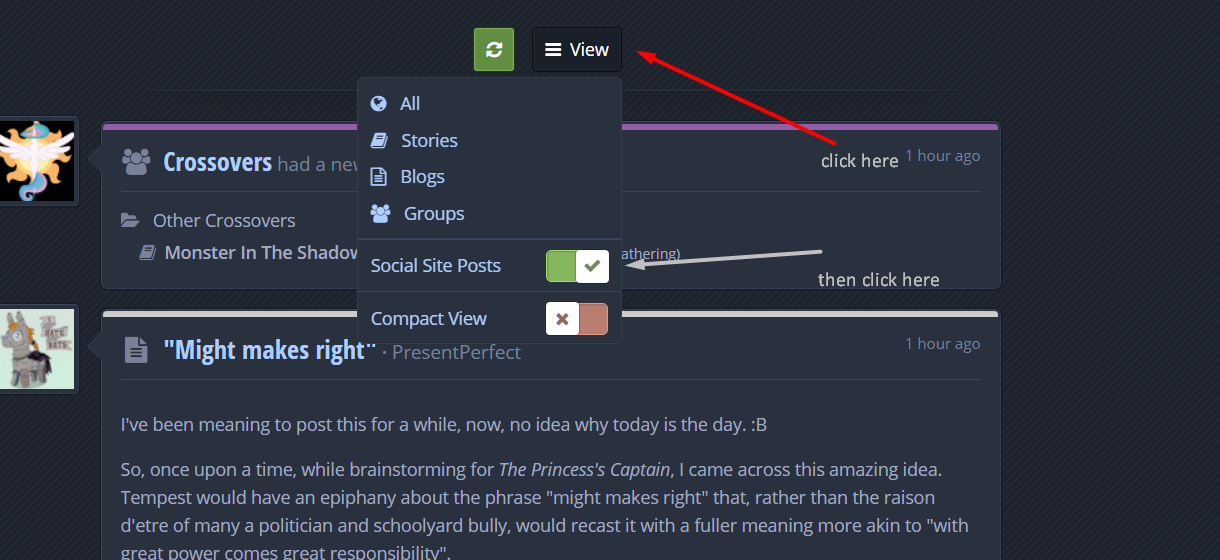Open the "Might makes right" blog post
This screenshot has width=1220, height=560.
click(270, 350)
